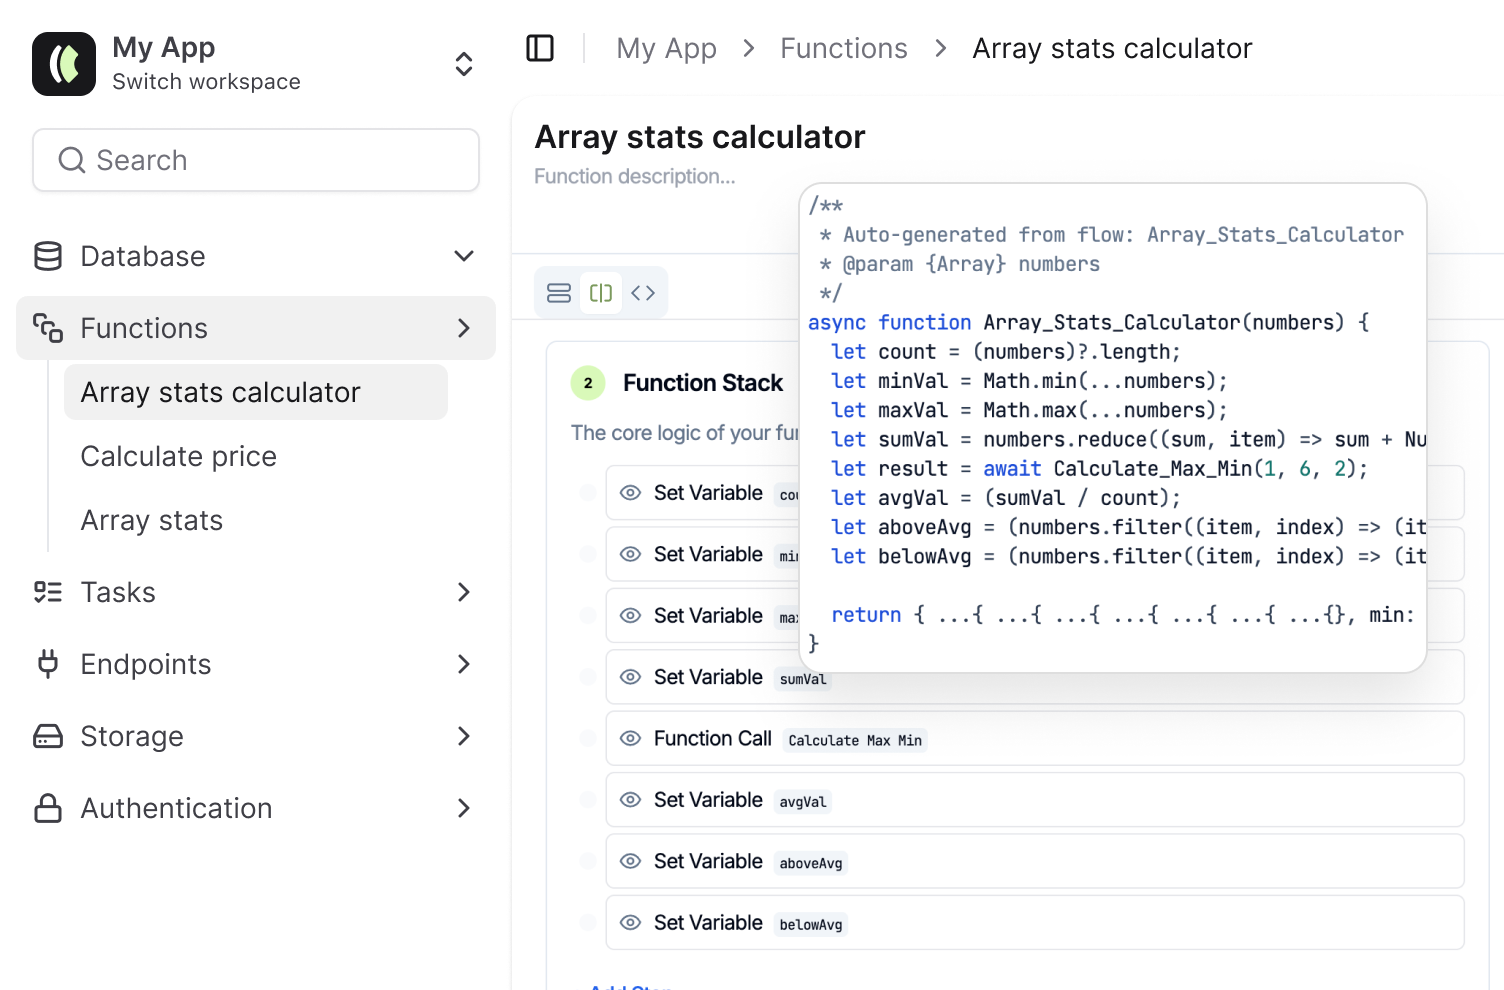Viewport: 1504px width, 990px height.
Task: Click Endpoints in the sidebar
Action: coord(146,664)
